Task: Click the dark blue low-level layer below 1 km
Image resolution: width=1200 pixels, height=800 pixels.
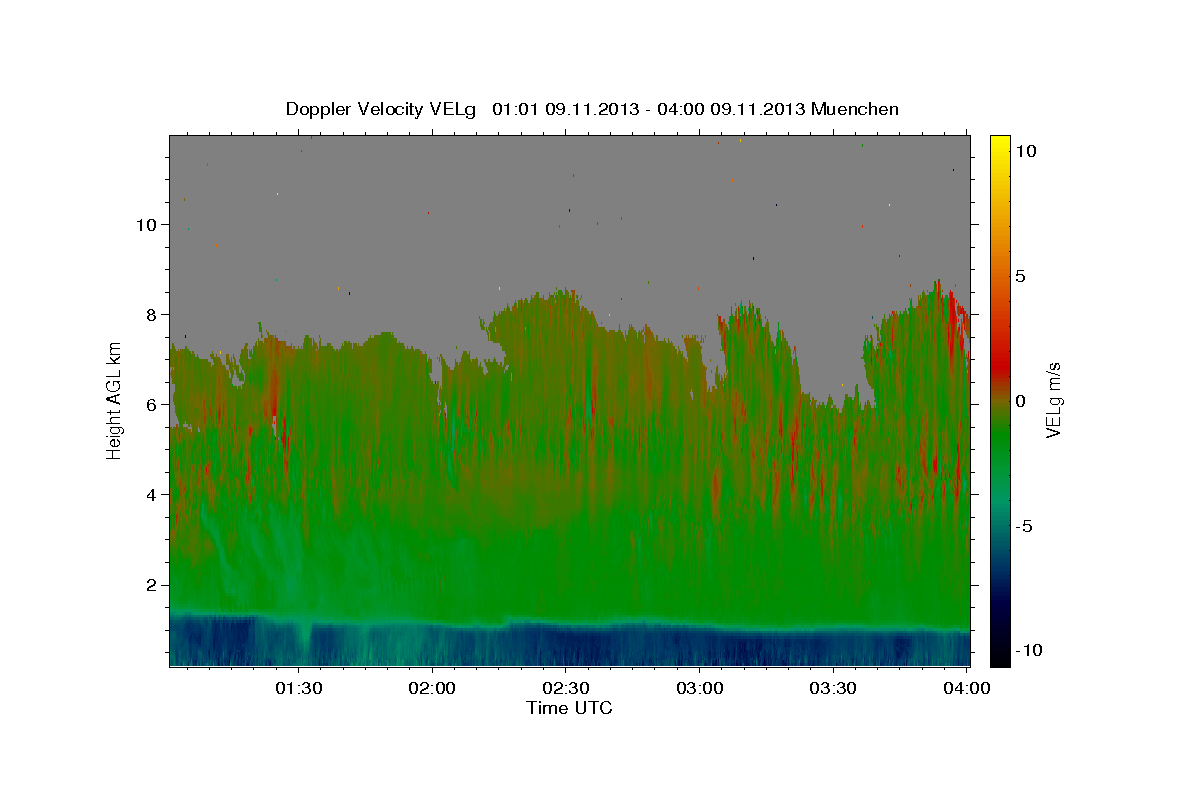Action: click(570, 645)
